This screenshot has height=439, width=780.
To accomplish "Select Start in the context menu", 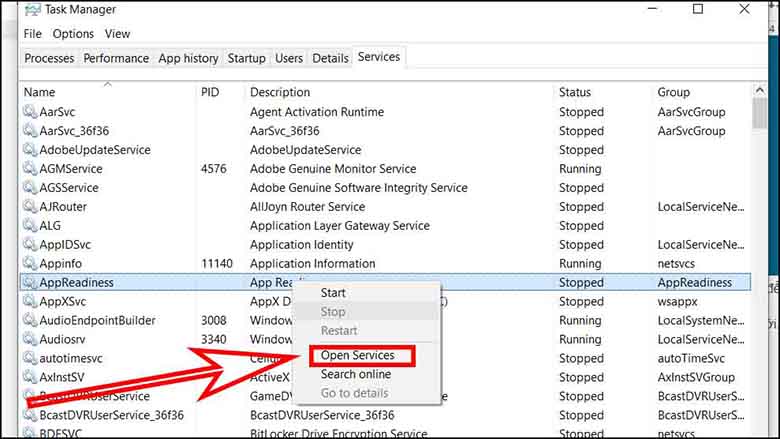I will [333, 293].
